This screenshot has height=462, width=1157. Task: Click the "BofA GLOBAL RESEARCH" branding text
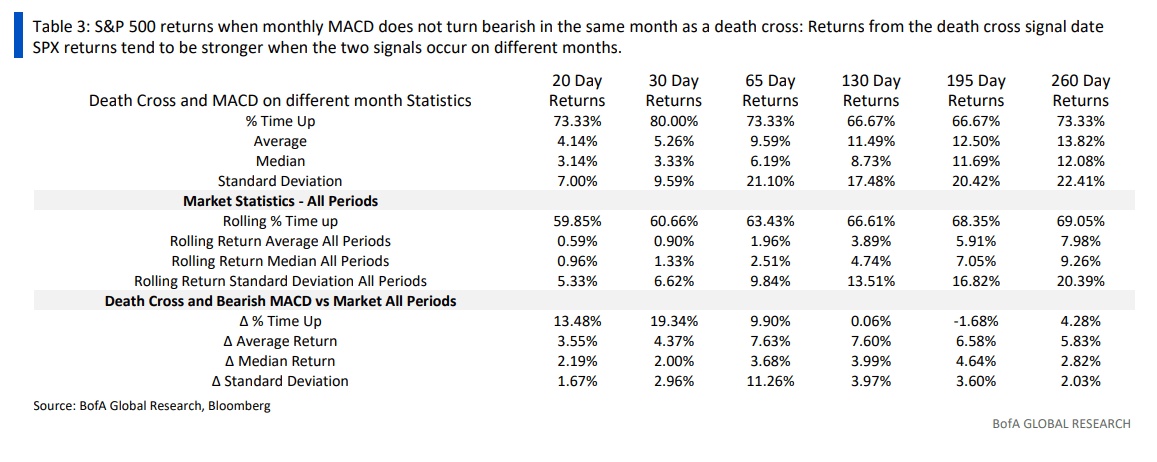pos(1060,423)
